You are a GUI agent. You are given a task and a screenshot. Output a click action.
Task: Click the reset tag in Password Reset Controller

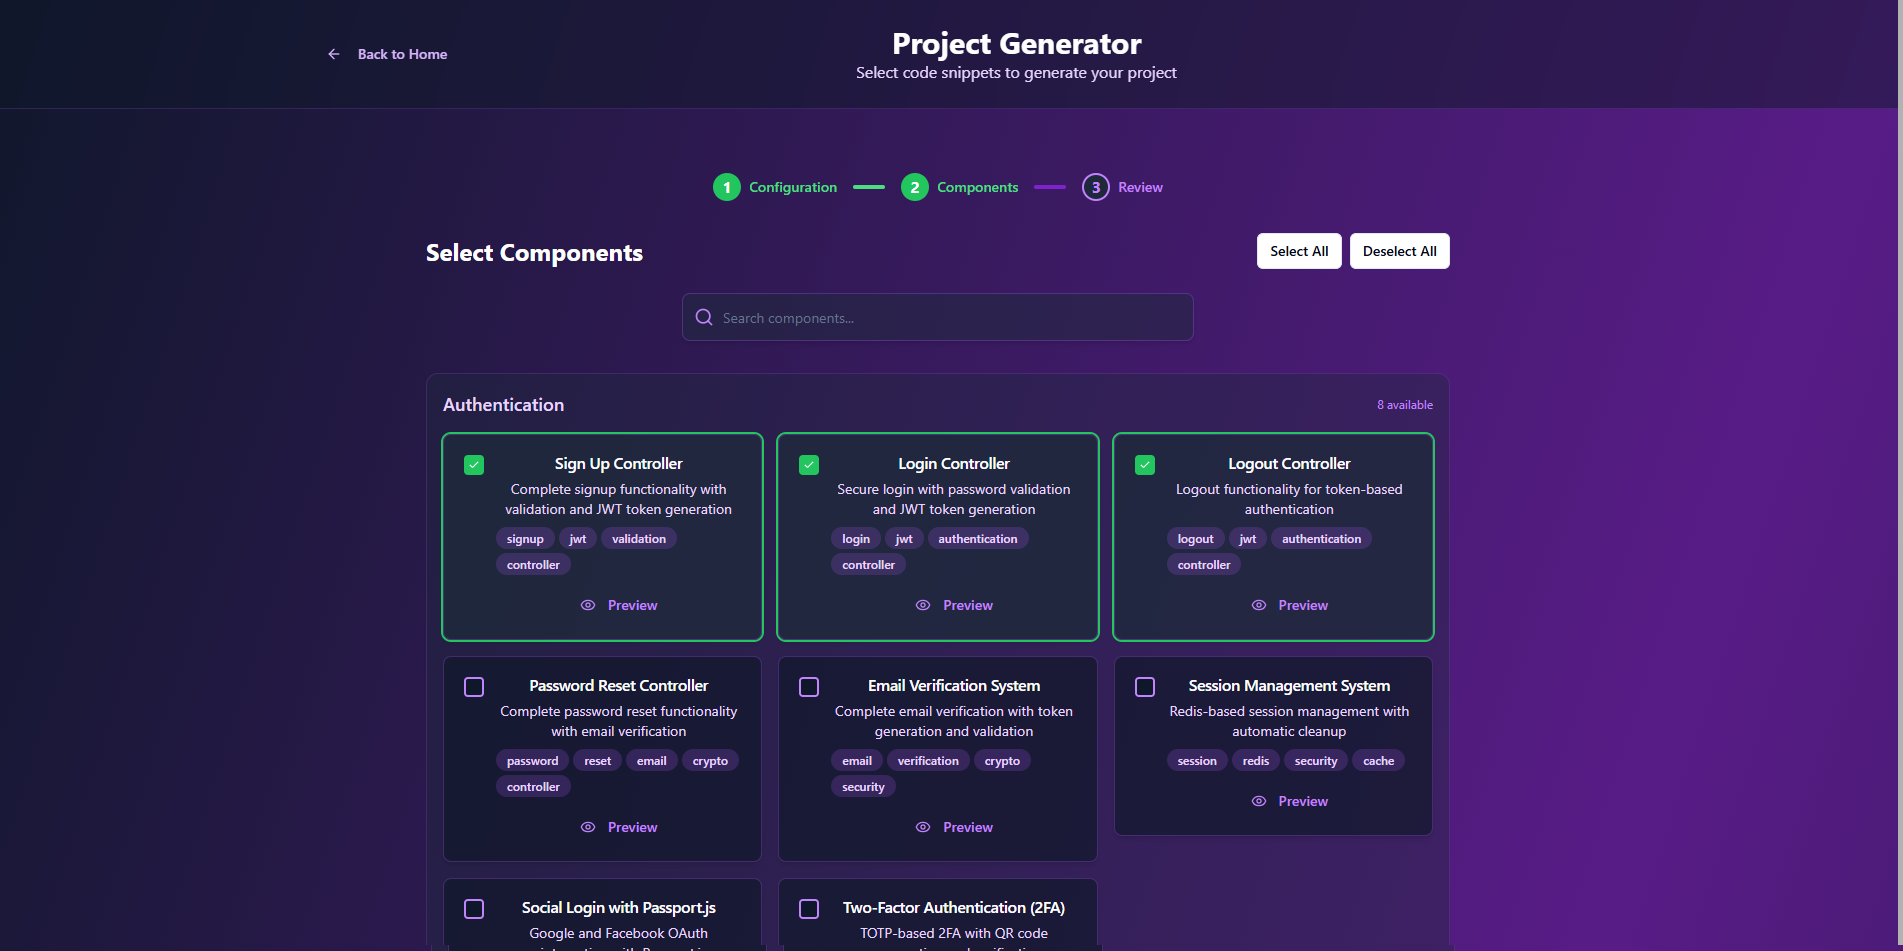tap(597, 761)
